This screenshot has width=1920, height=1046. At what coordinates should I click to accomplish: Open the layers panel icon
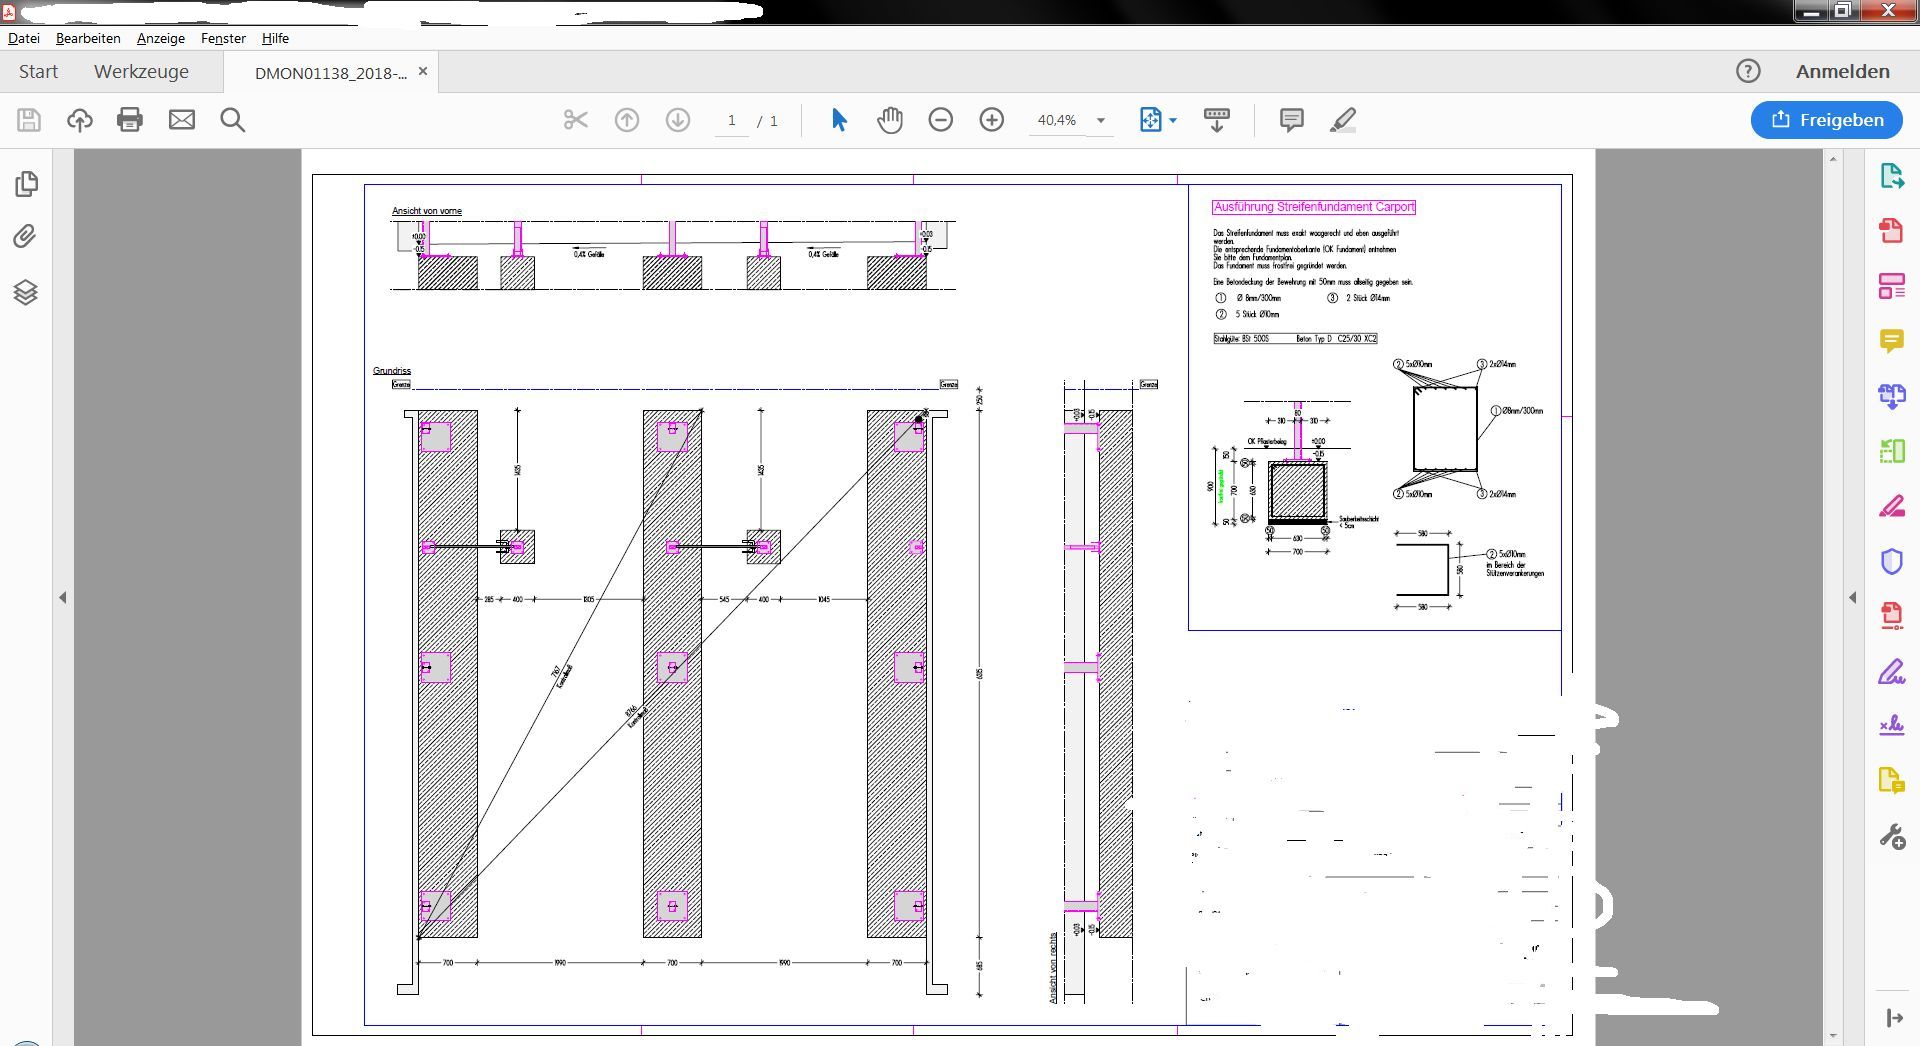(x=26, y=292)
